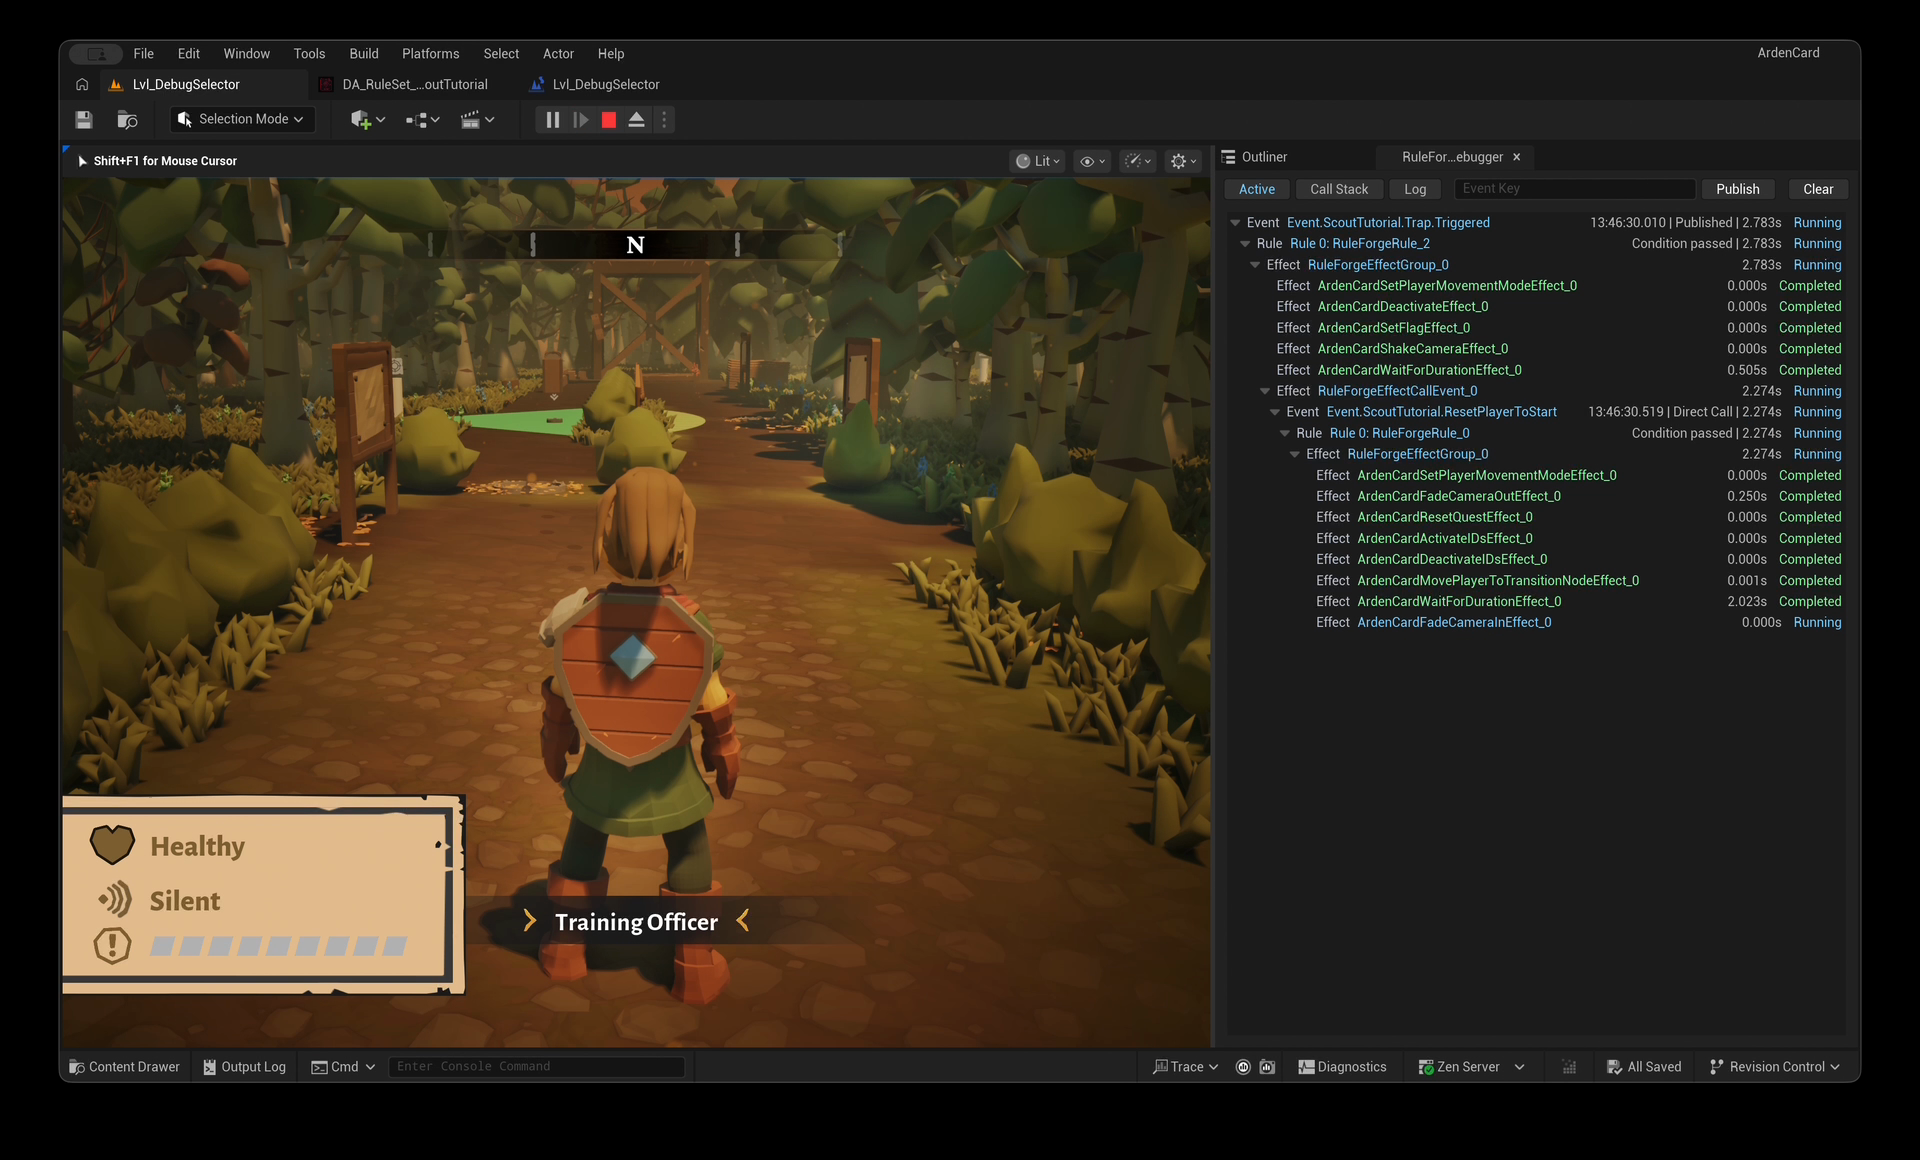
Task: Collapse the RuleForgeEffectCallEvent_0 row
Action: (x=1265, y=391)
